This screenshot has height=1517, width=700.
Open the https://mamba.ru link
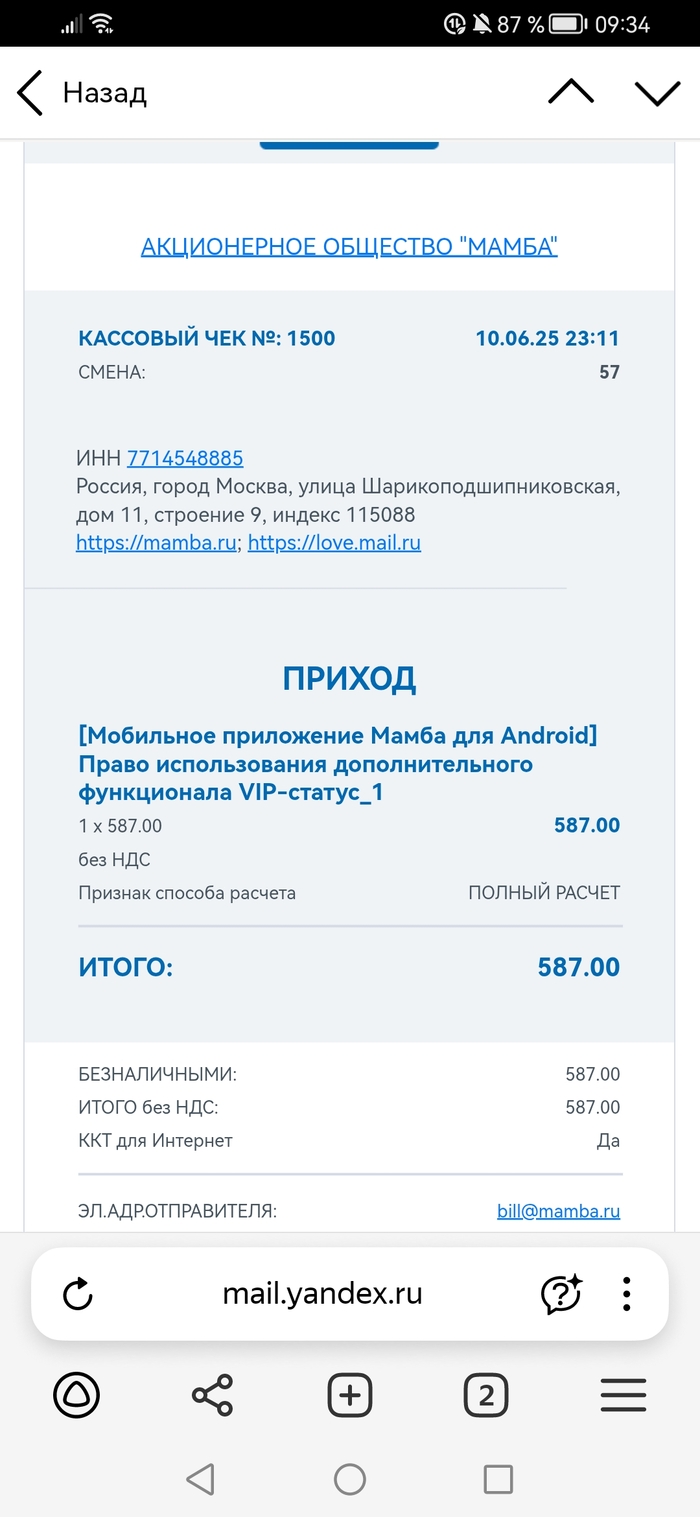[x=156, y=544]
